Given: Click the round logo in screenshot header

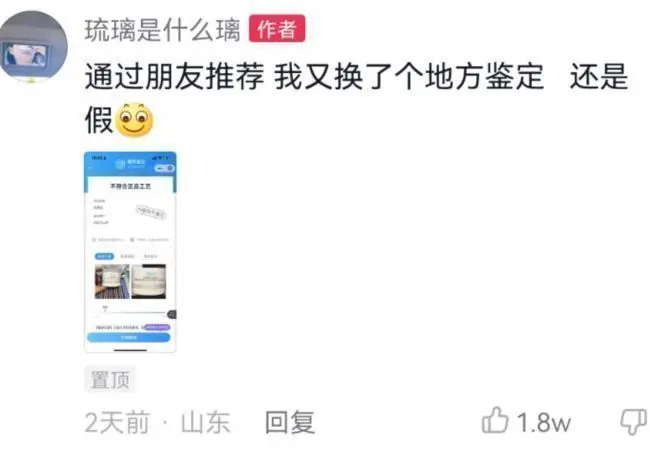Looking at the screenshot, I should pos(120,165).
